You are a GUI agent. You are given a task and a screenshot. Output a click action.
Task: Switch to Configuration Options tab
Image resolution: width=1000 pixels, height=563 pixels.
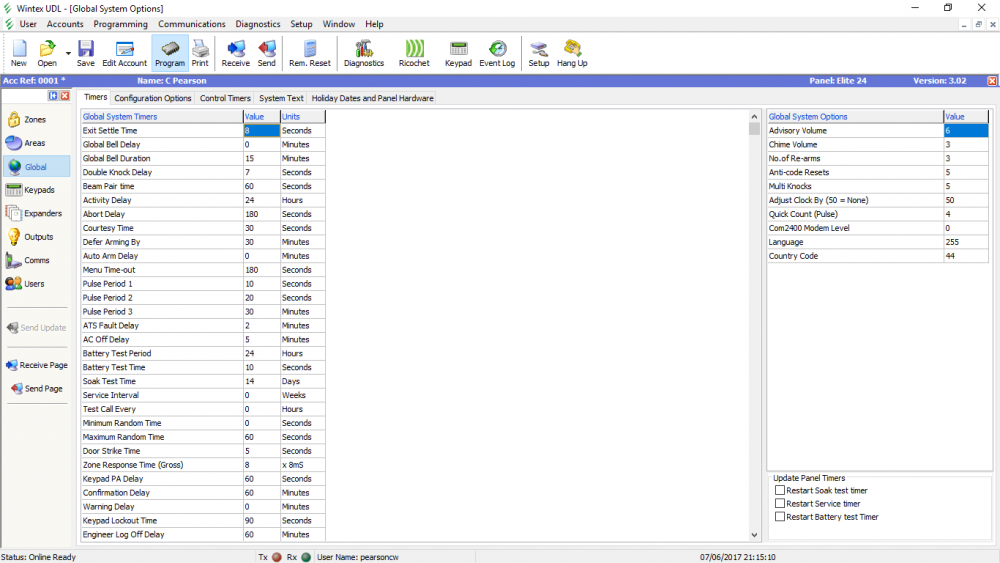click(x=152, y=99)
